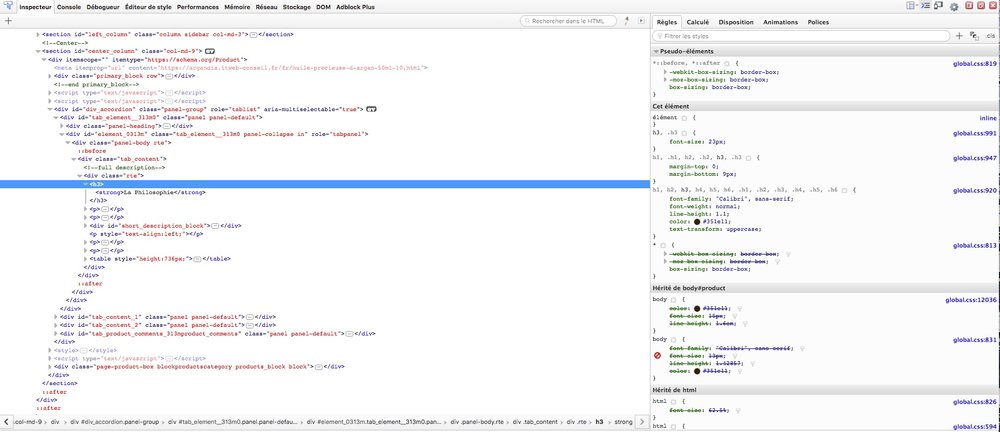This screenshot has width=1000, height=432.
Task: Switch to the Console tab
Action: click(x=69, y=7)
